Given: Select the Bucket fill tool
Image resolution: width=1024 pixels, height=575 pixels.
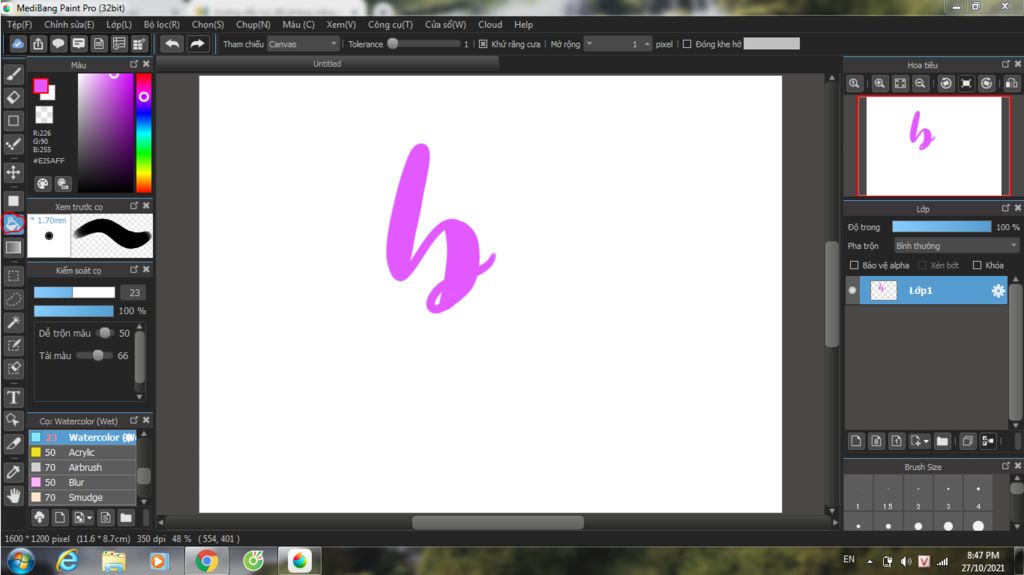Looking at the screenshot, I should tap(13, 224).
